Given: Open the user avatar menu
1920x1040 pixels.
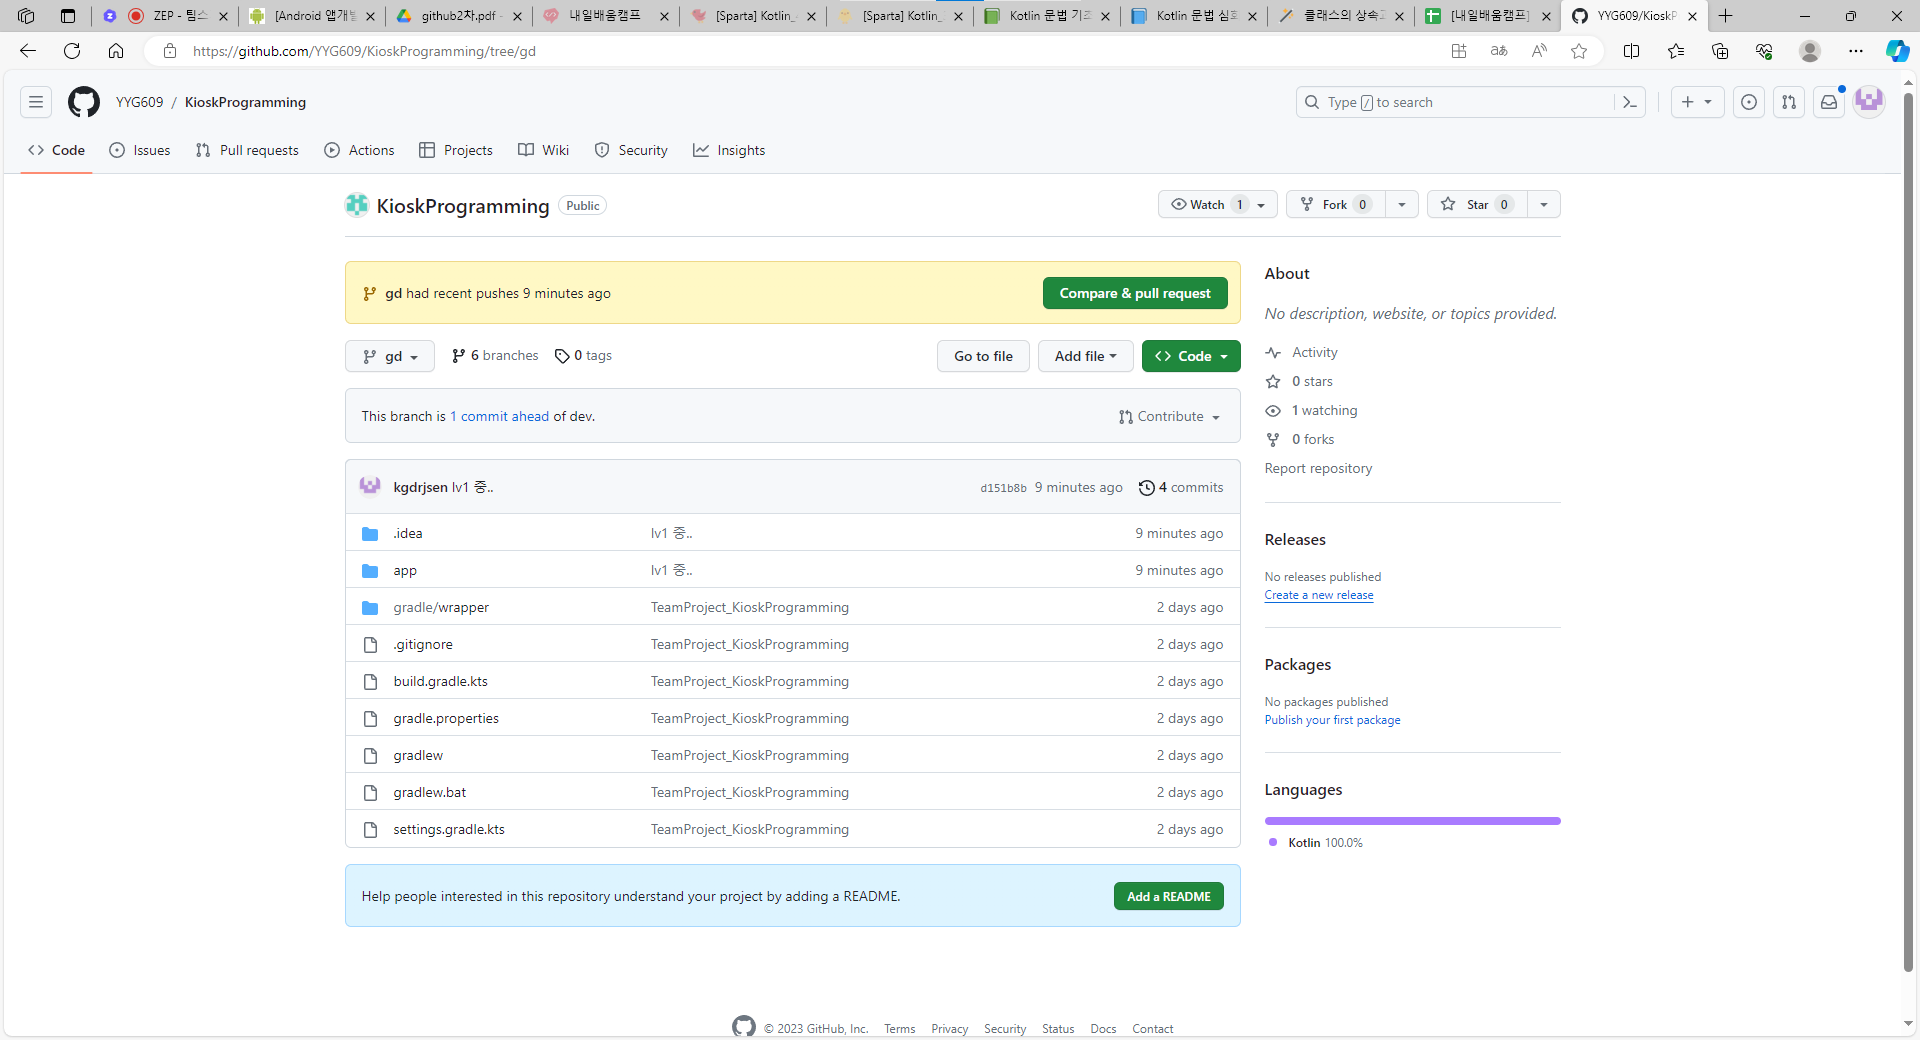Looking at the screenshot, I should (1869, 101).
